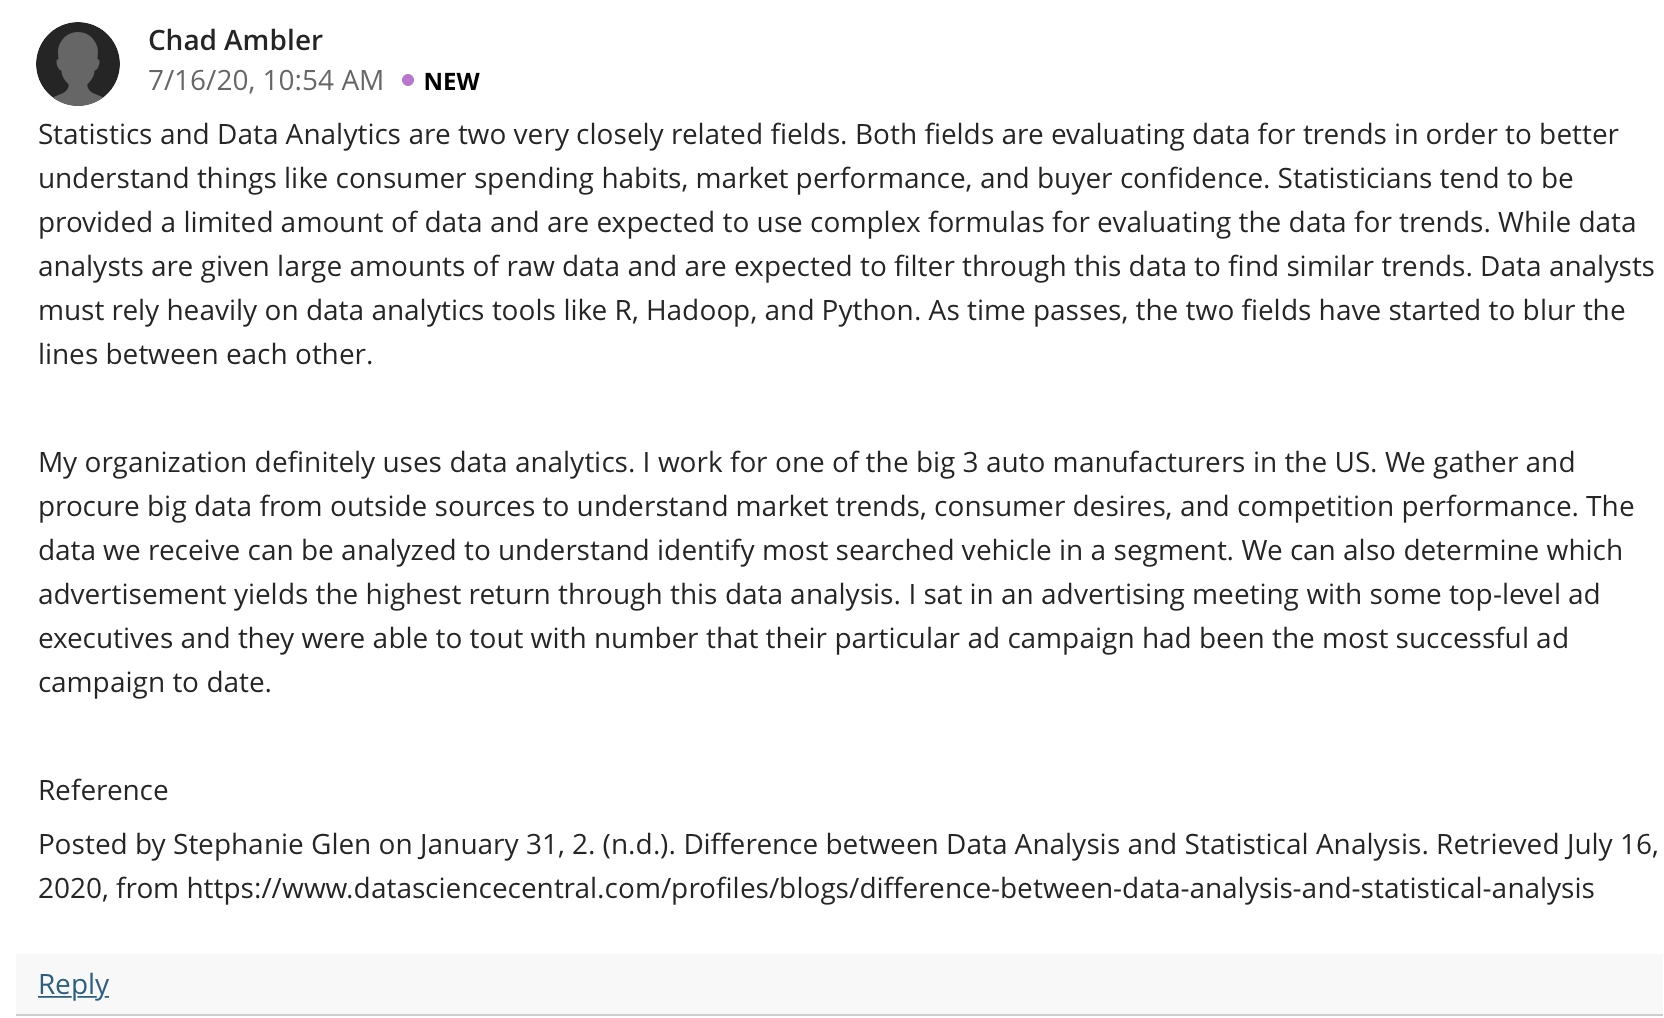Click "lines between each other." paragraph ending

point(205,354)
